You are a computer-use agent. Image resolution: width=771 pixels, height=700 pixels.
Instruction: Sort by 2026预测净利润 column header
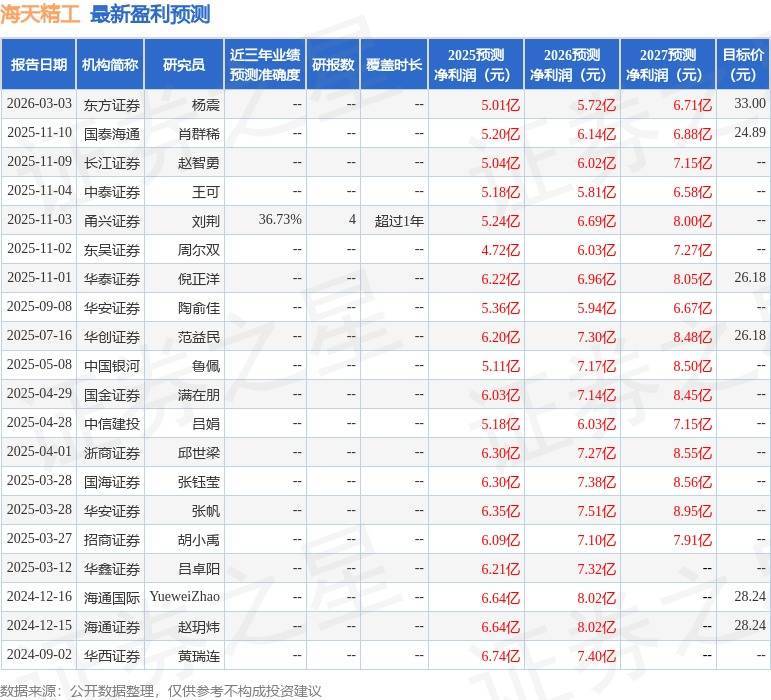pyautogui.click(x=572, y=65)
